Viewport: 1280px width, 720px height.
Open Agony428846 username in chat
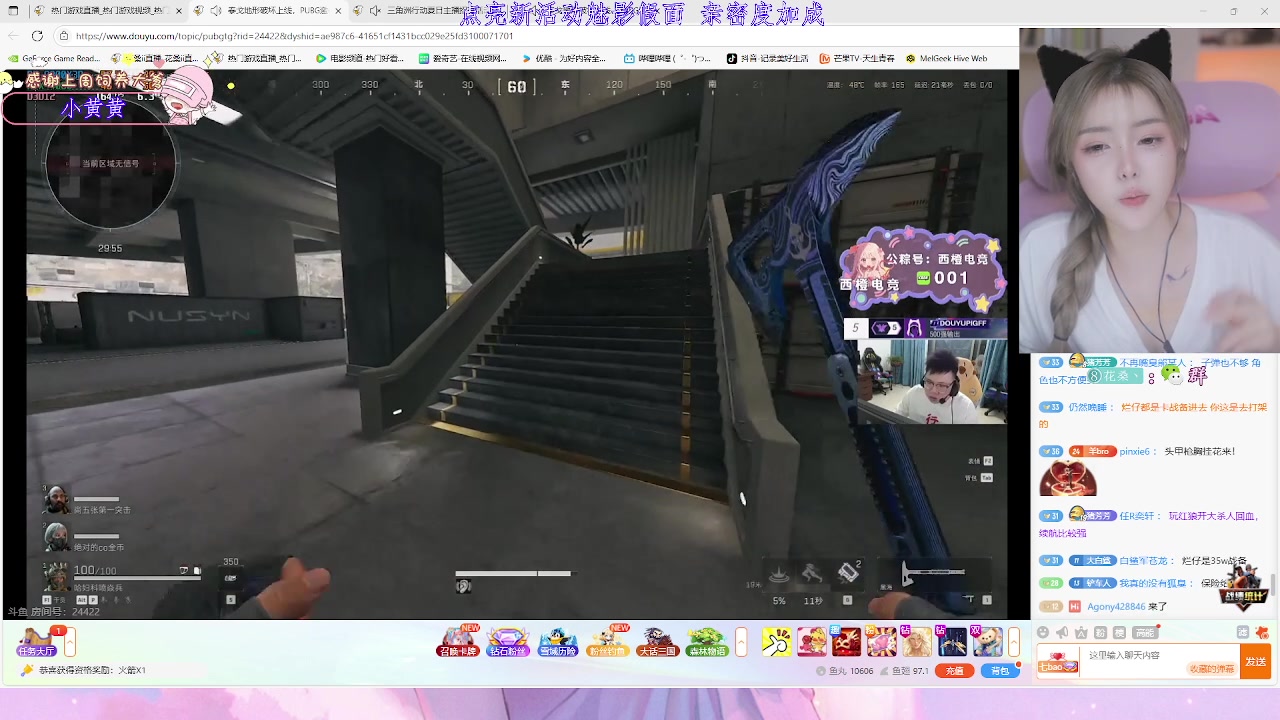(1115, 607)
